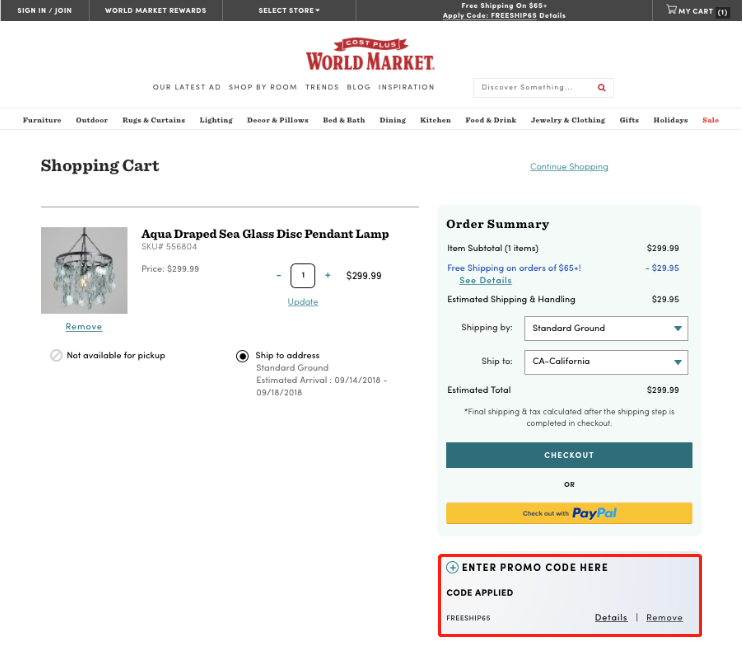743x653 pixels.
Task: Expand the Select Store menu
Action: (x=289, y=10)
